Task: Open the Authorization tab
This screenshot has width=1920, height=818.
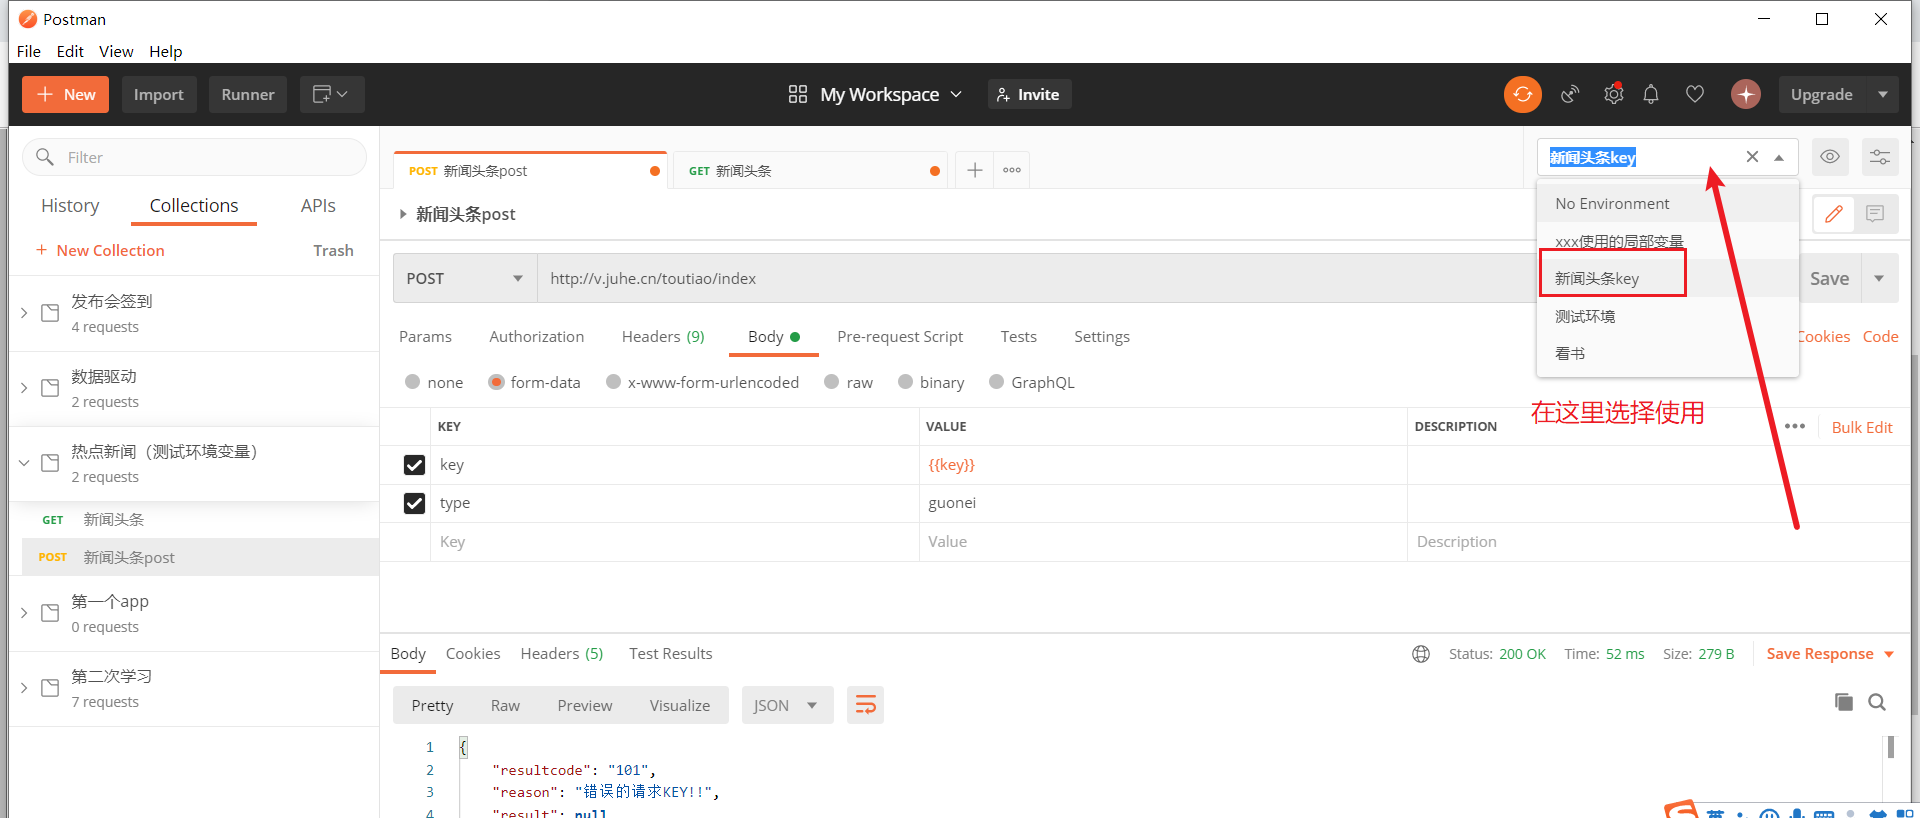Action: (537, 337)
